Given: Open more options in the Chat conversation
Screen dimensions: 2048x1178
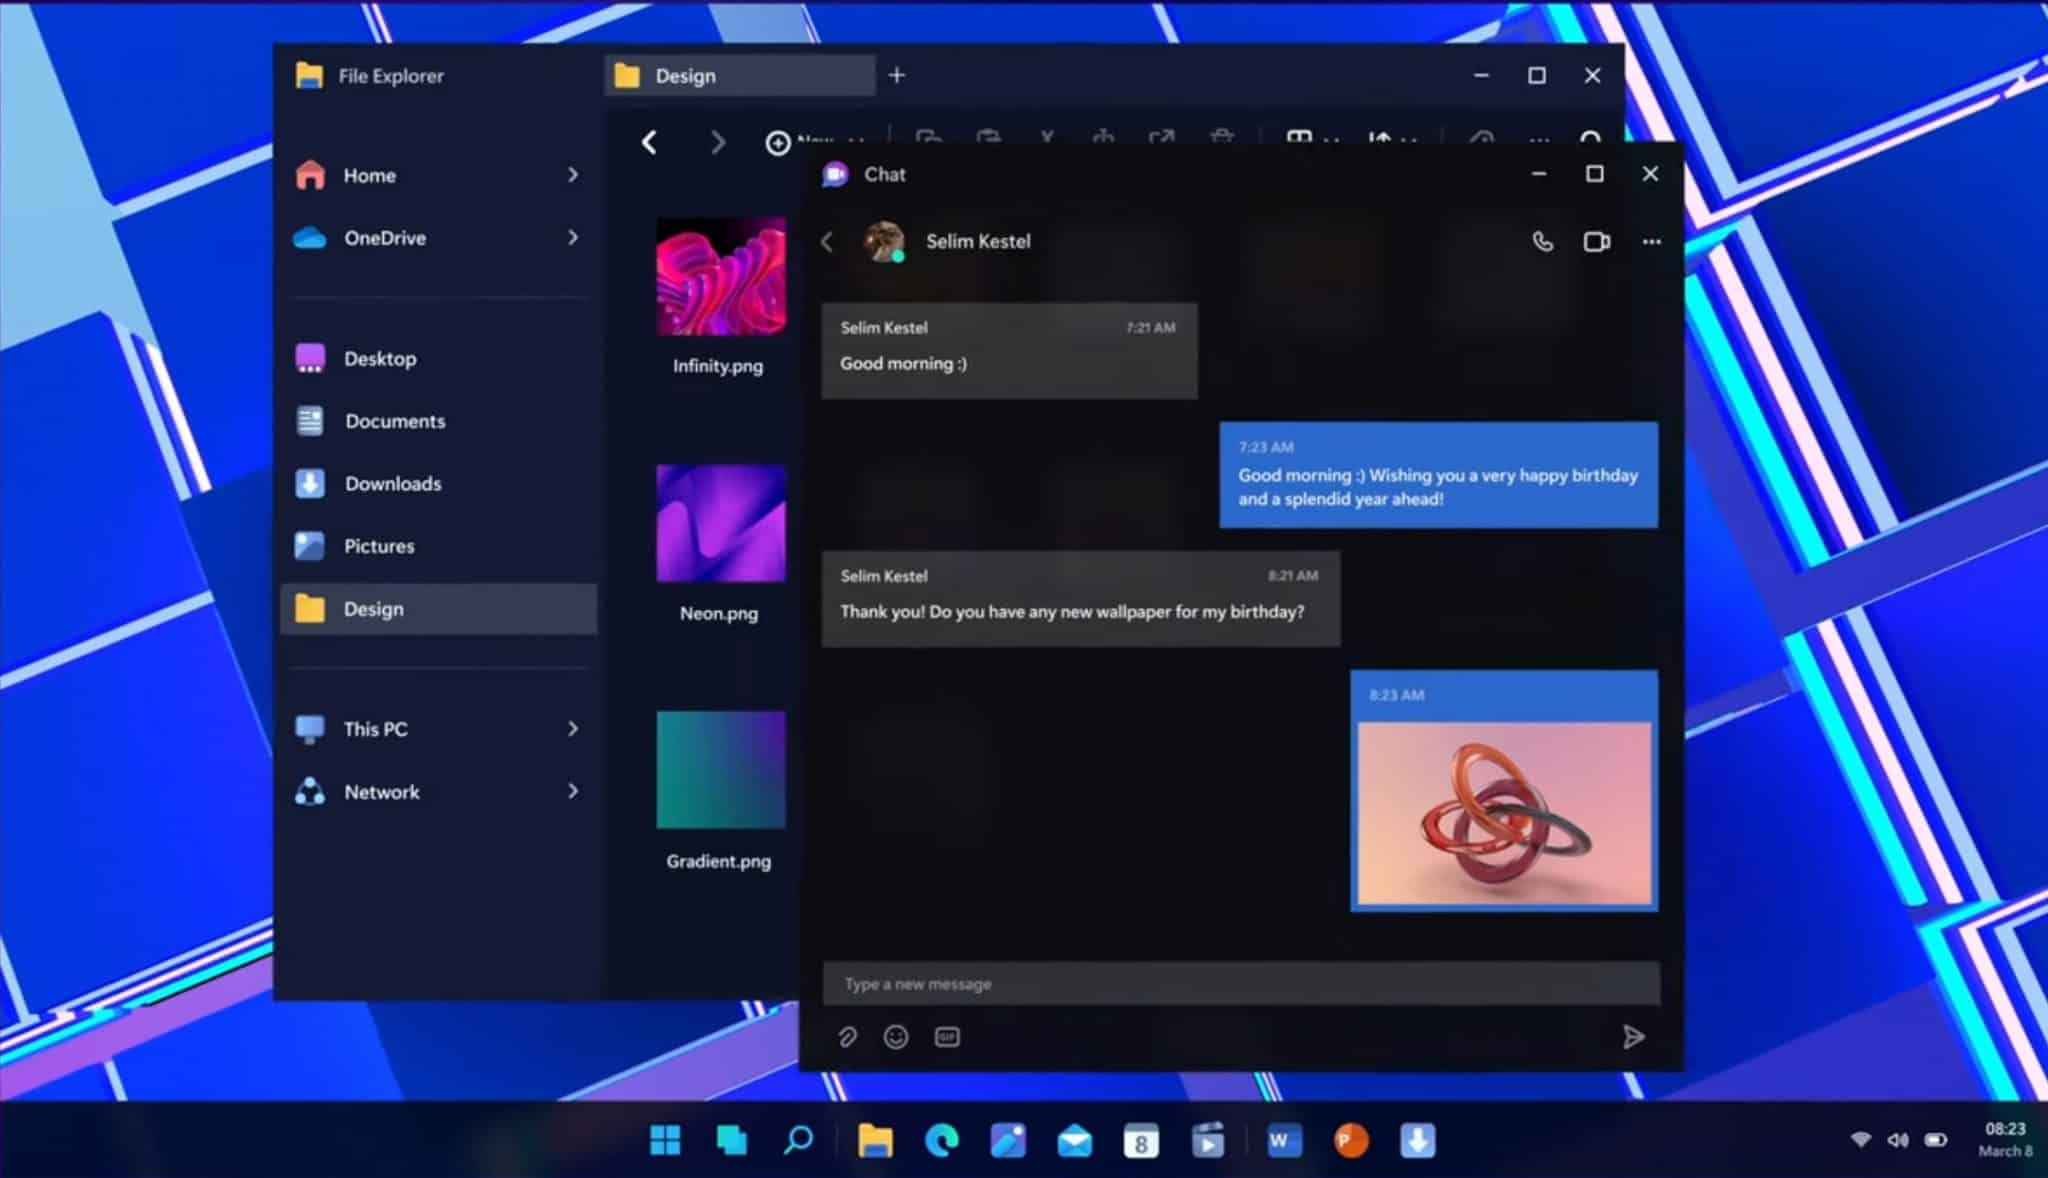Looking at the screenshot, I should [x=1651, y=241].
